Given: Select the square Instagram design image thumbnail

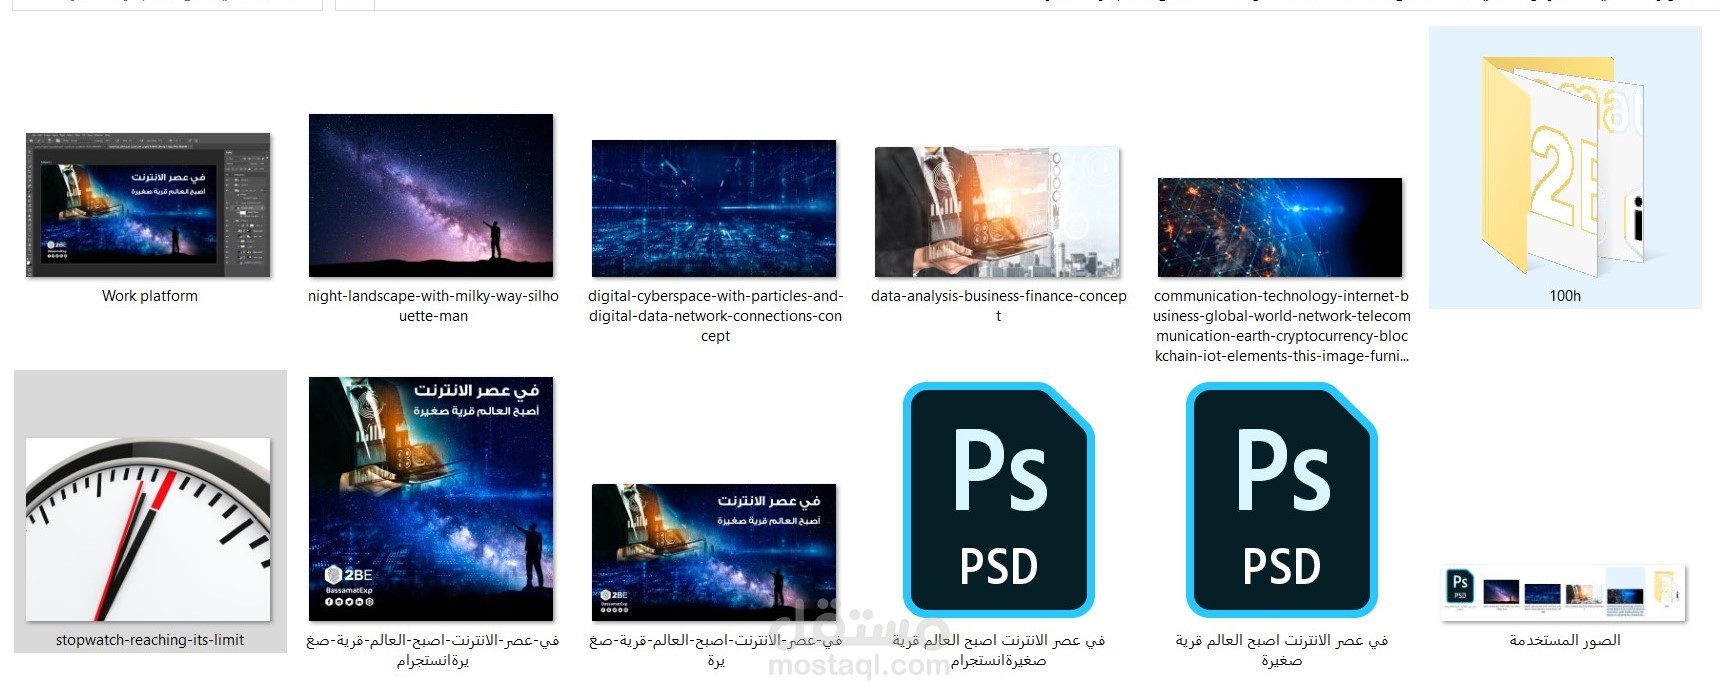Looking at the screenshot, I should click(x=431, y=499).
